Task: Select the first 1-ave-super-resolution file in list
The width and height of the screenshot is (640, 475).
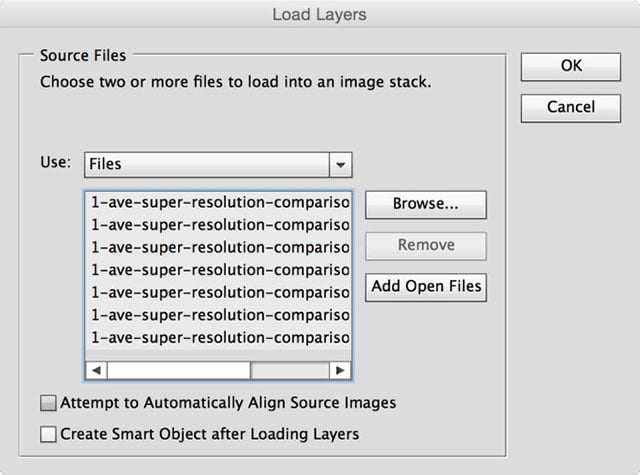Action: click(x=218, y=202)
